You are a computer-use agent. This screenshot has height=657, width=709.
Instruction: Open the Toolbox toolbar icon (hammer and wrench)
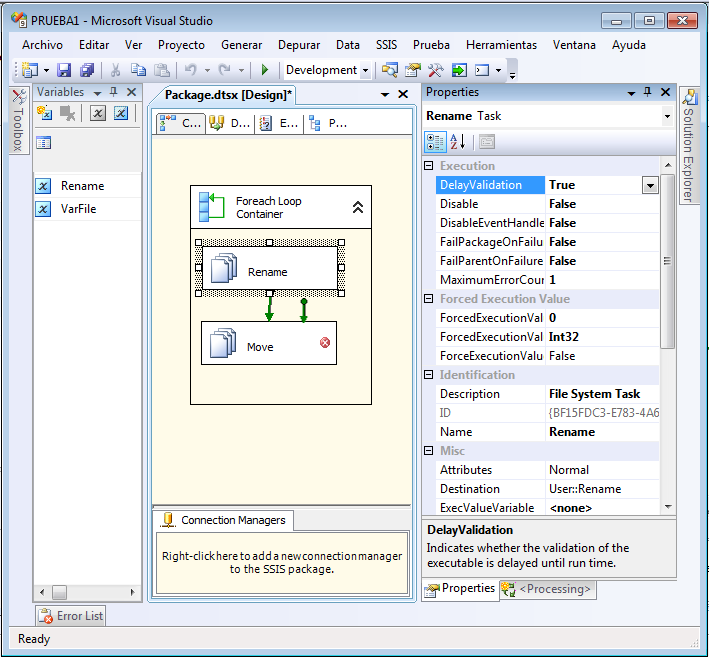435,70
